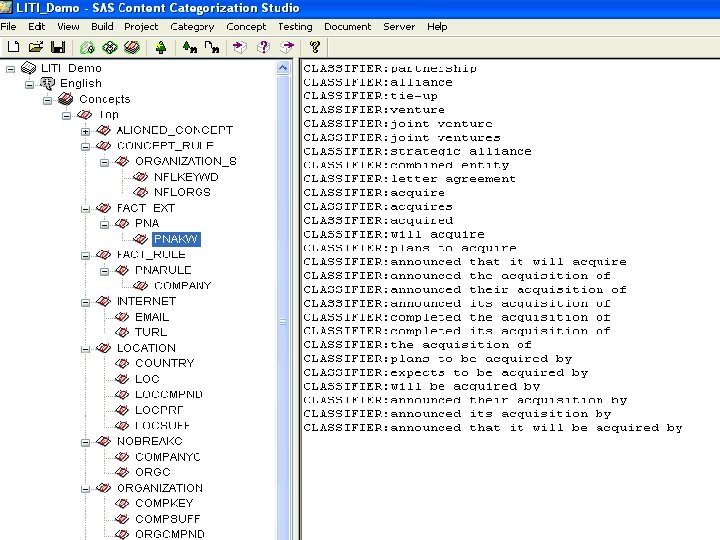The height and width of the screenshot is (540, 720).
Task: Click the tree panel scrollbar thumb
Action: [283, 321]
